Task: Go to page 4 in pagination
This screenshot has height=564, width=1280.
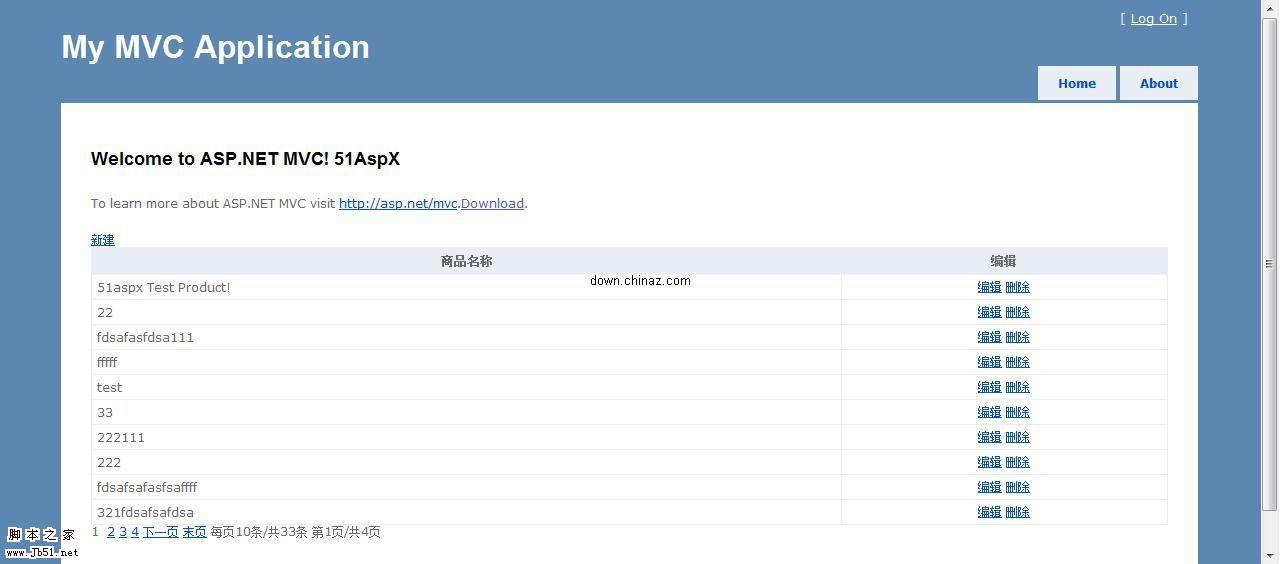Action: 135,532
